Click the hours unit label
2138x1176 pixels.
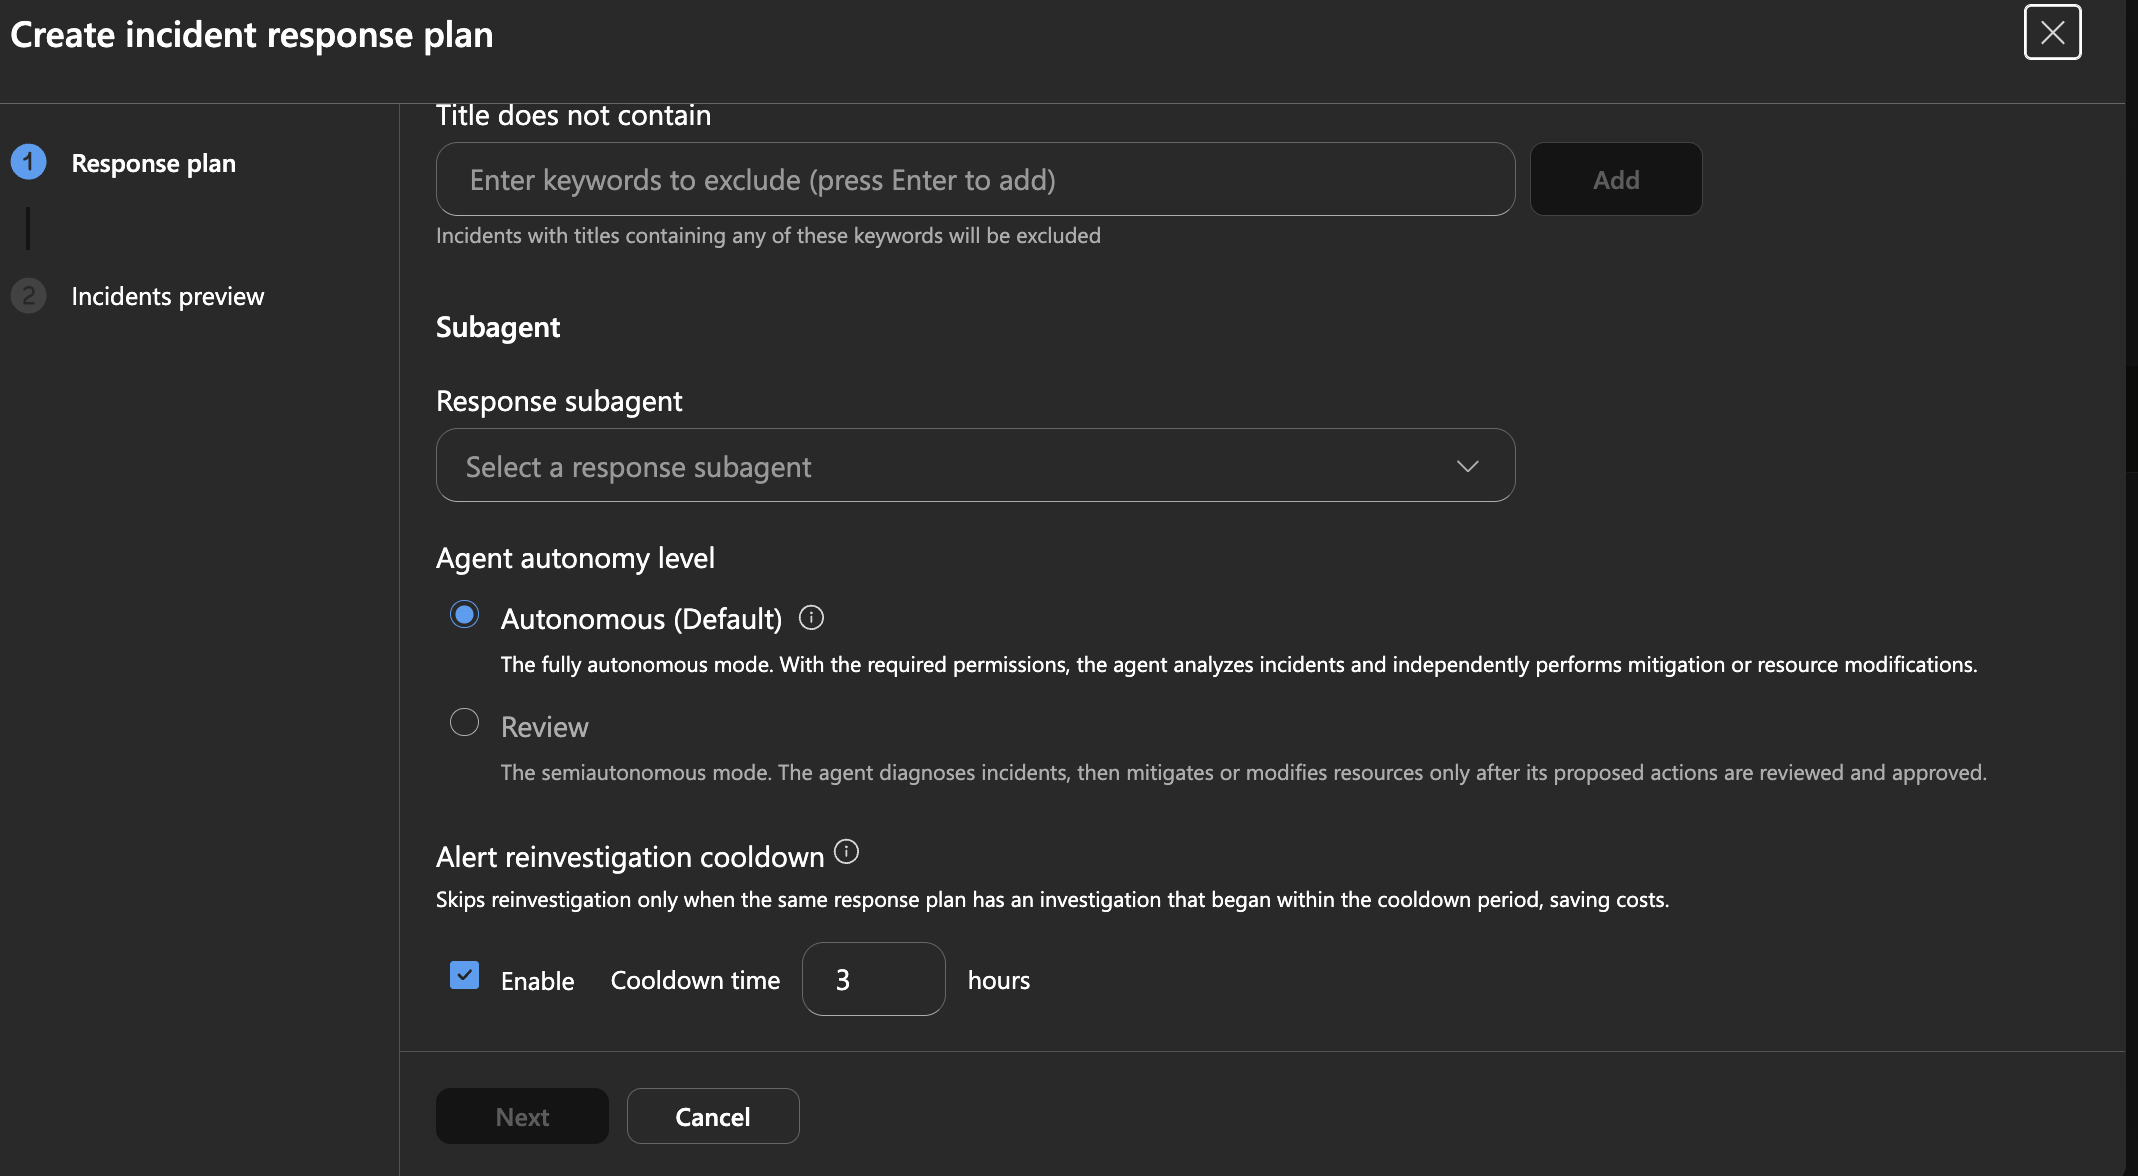click(x=998, y=980)
